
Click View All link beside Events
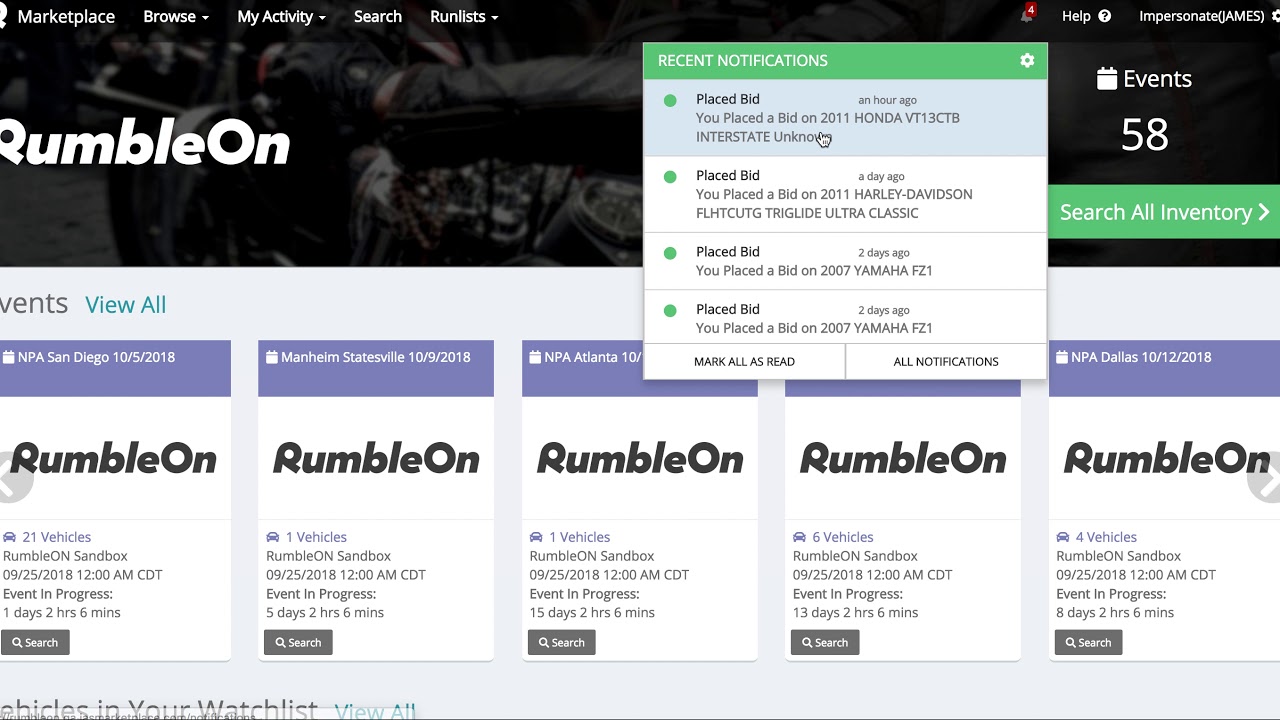coord(126,304)
